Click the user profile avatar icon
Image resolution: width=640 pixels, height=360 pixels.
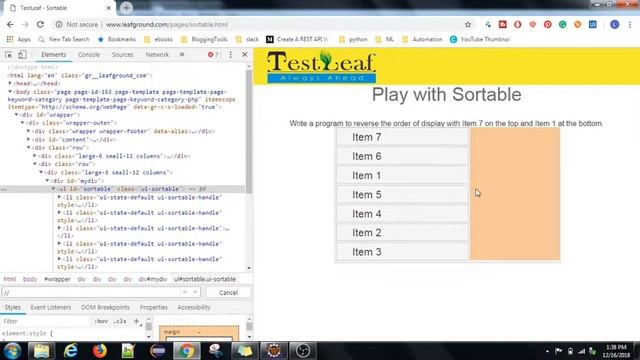(614, 24)
